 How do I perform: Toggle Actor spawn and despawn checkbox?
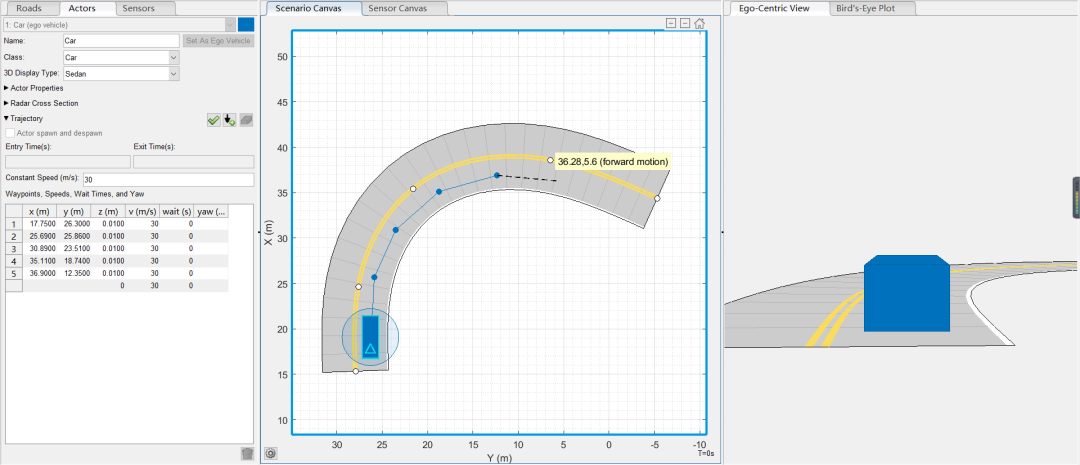pyautogui.click(x=10, y=133)
